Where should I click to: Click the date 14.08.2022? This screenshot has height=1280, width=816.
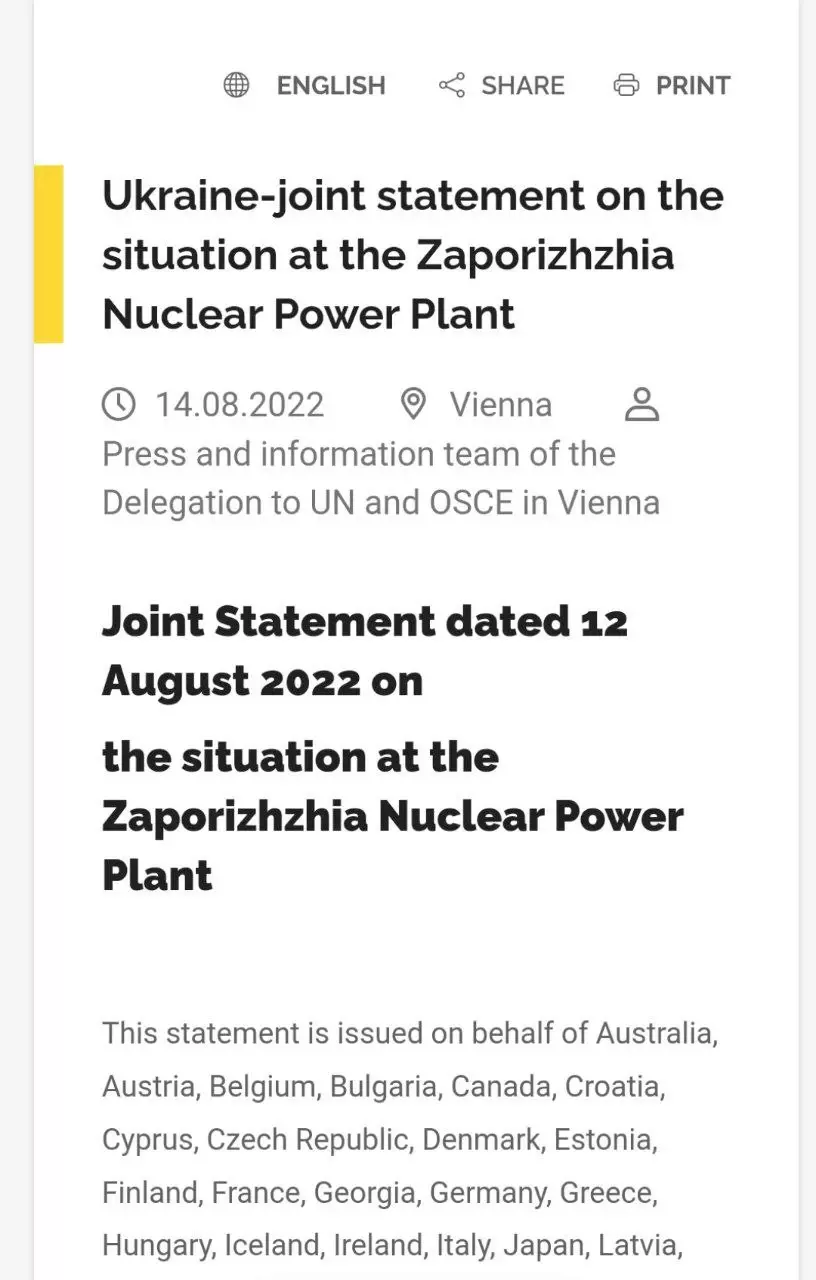coord(240,405)
